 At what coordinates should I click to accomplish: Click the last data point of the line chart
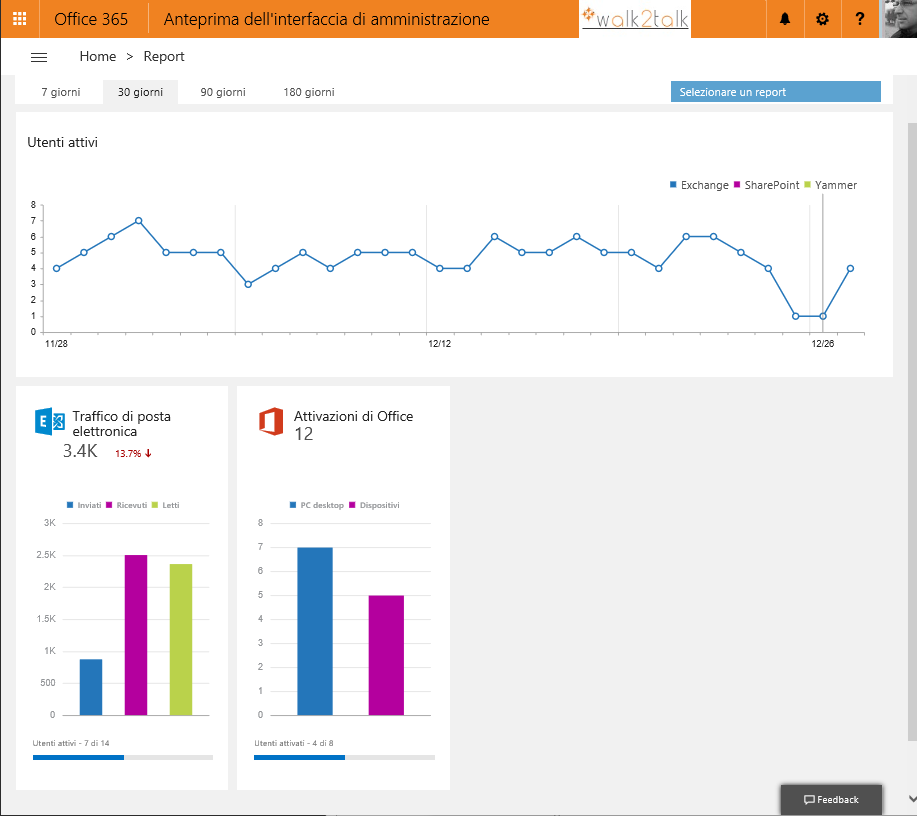(x=850, y=268)
